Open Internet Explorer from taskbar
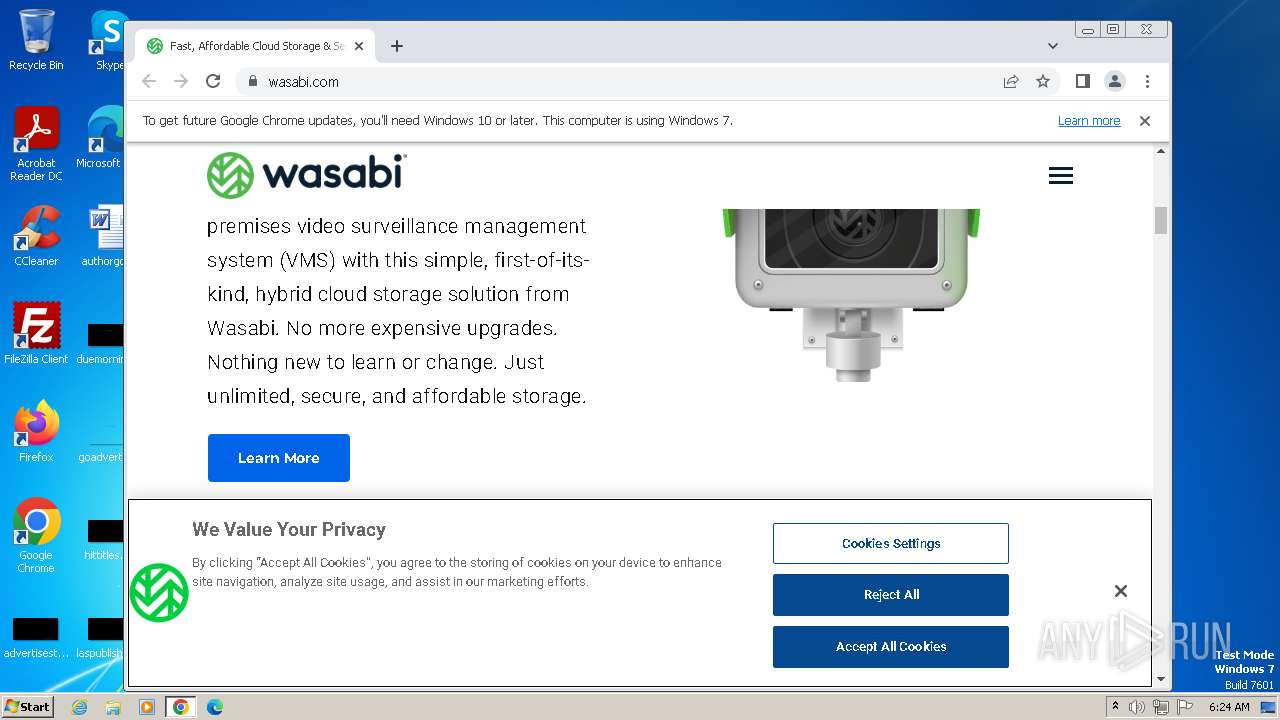The height and width of the screenshot is (720, 1280). tap(80, 707)
